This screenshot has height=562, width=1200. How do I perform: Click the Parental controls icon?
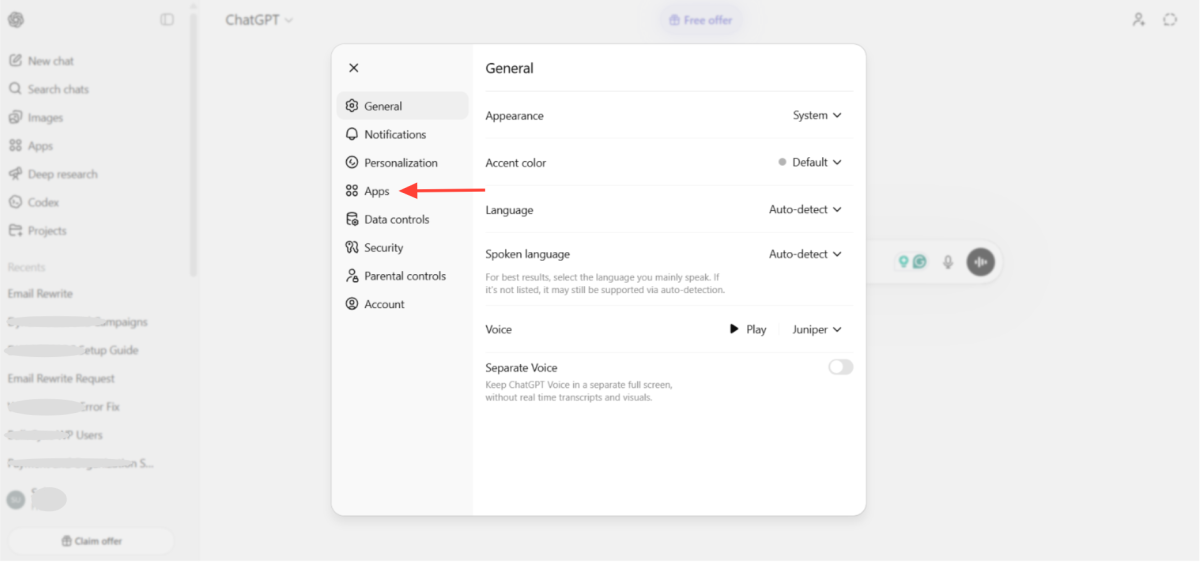coord(352,276)
